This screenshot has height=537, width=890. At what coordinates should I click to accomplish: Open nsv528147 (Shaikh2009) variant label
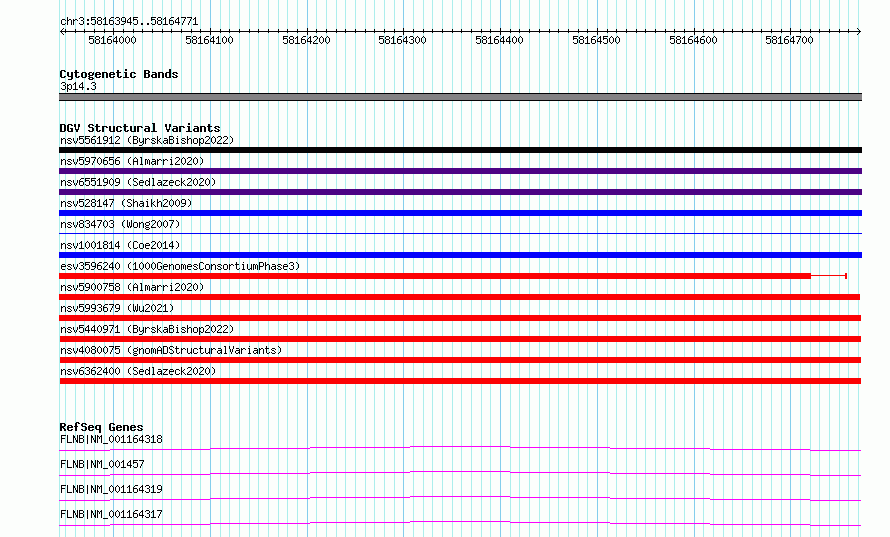pos(126,203)
